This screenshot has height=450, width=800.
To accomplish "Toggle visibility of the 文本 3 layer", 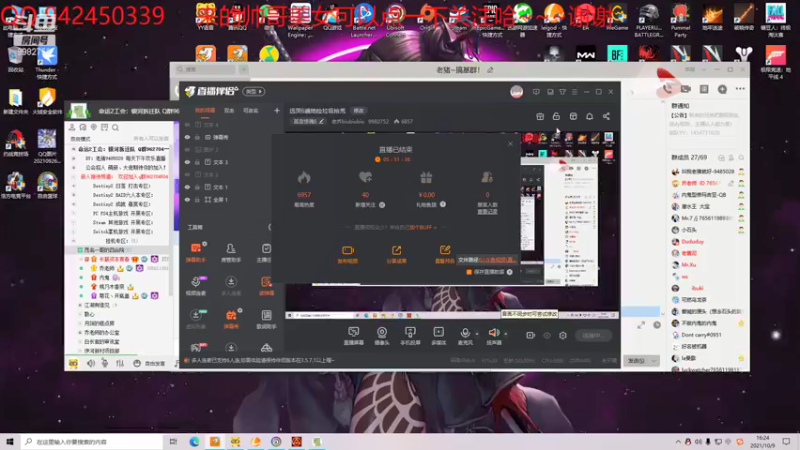I will (x=187, y=162).
